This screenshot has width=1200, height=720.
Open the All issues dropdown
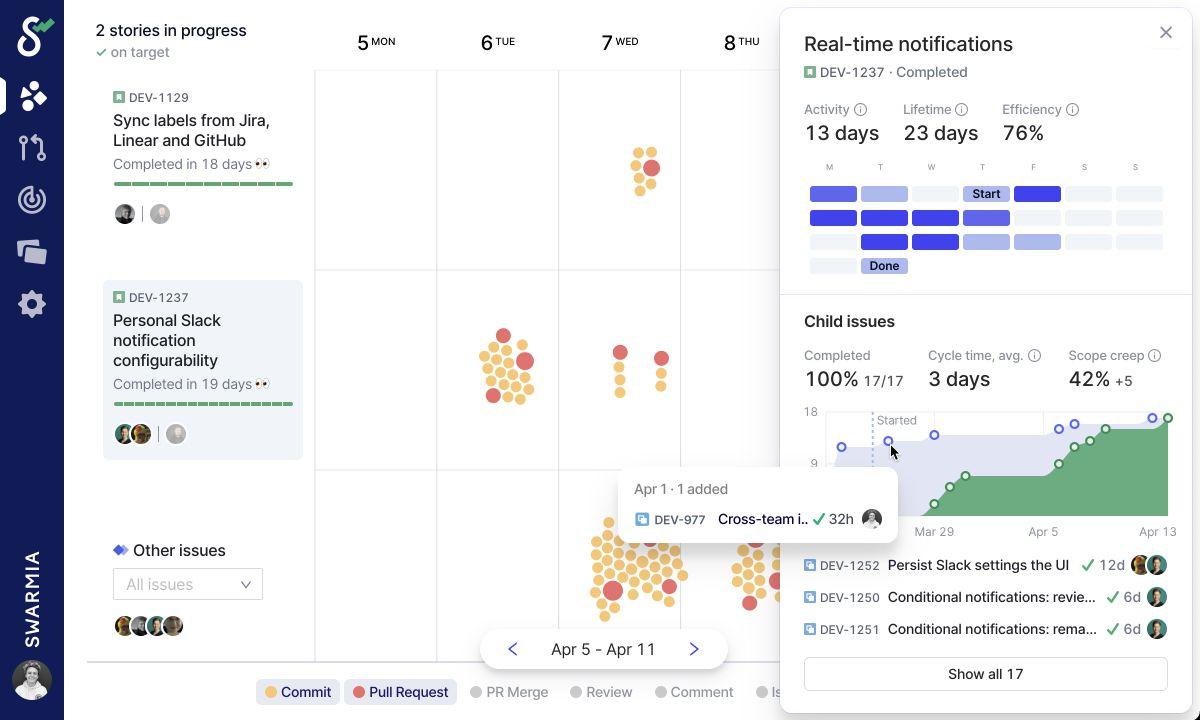pos(188,585)
